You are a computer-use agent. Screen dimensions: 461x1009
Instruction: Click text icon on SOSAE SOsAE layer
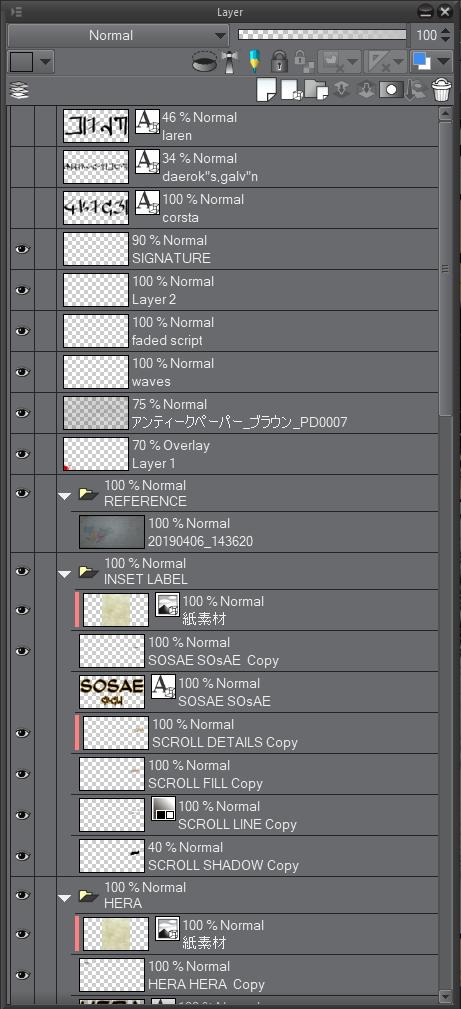164,687
